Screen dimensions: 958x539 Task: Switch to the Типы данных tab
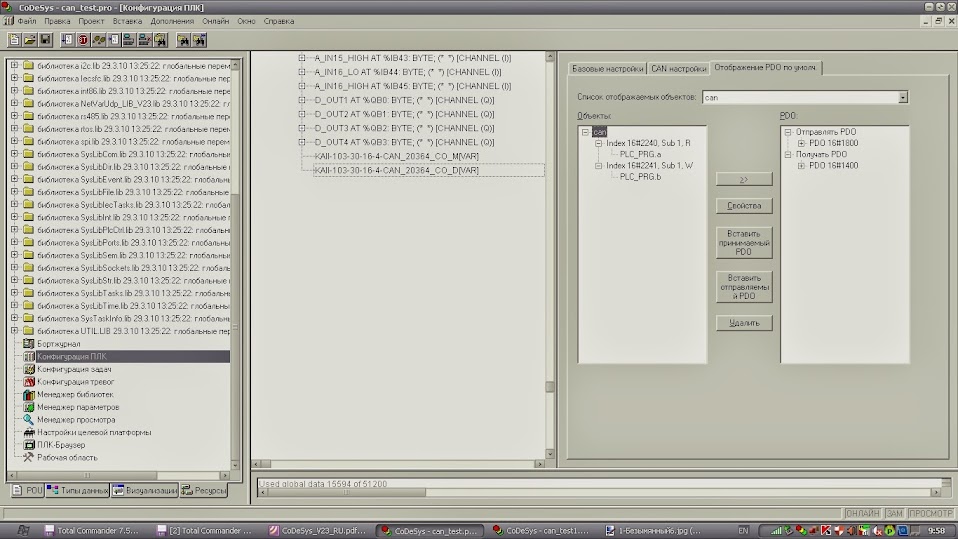pos(78,490)
